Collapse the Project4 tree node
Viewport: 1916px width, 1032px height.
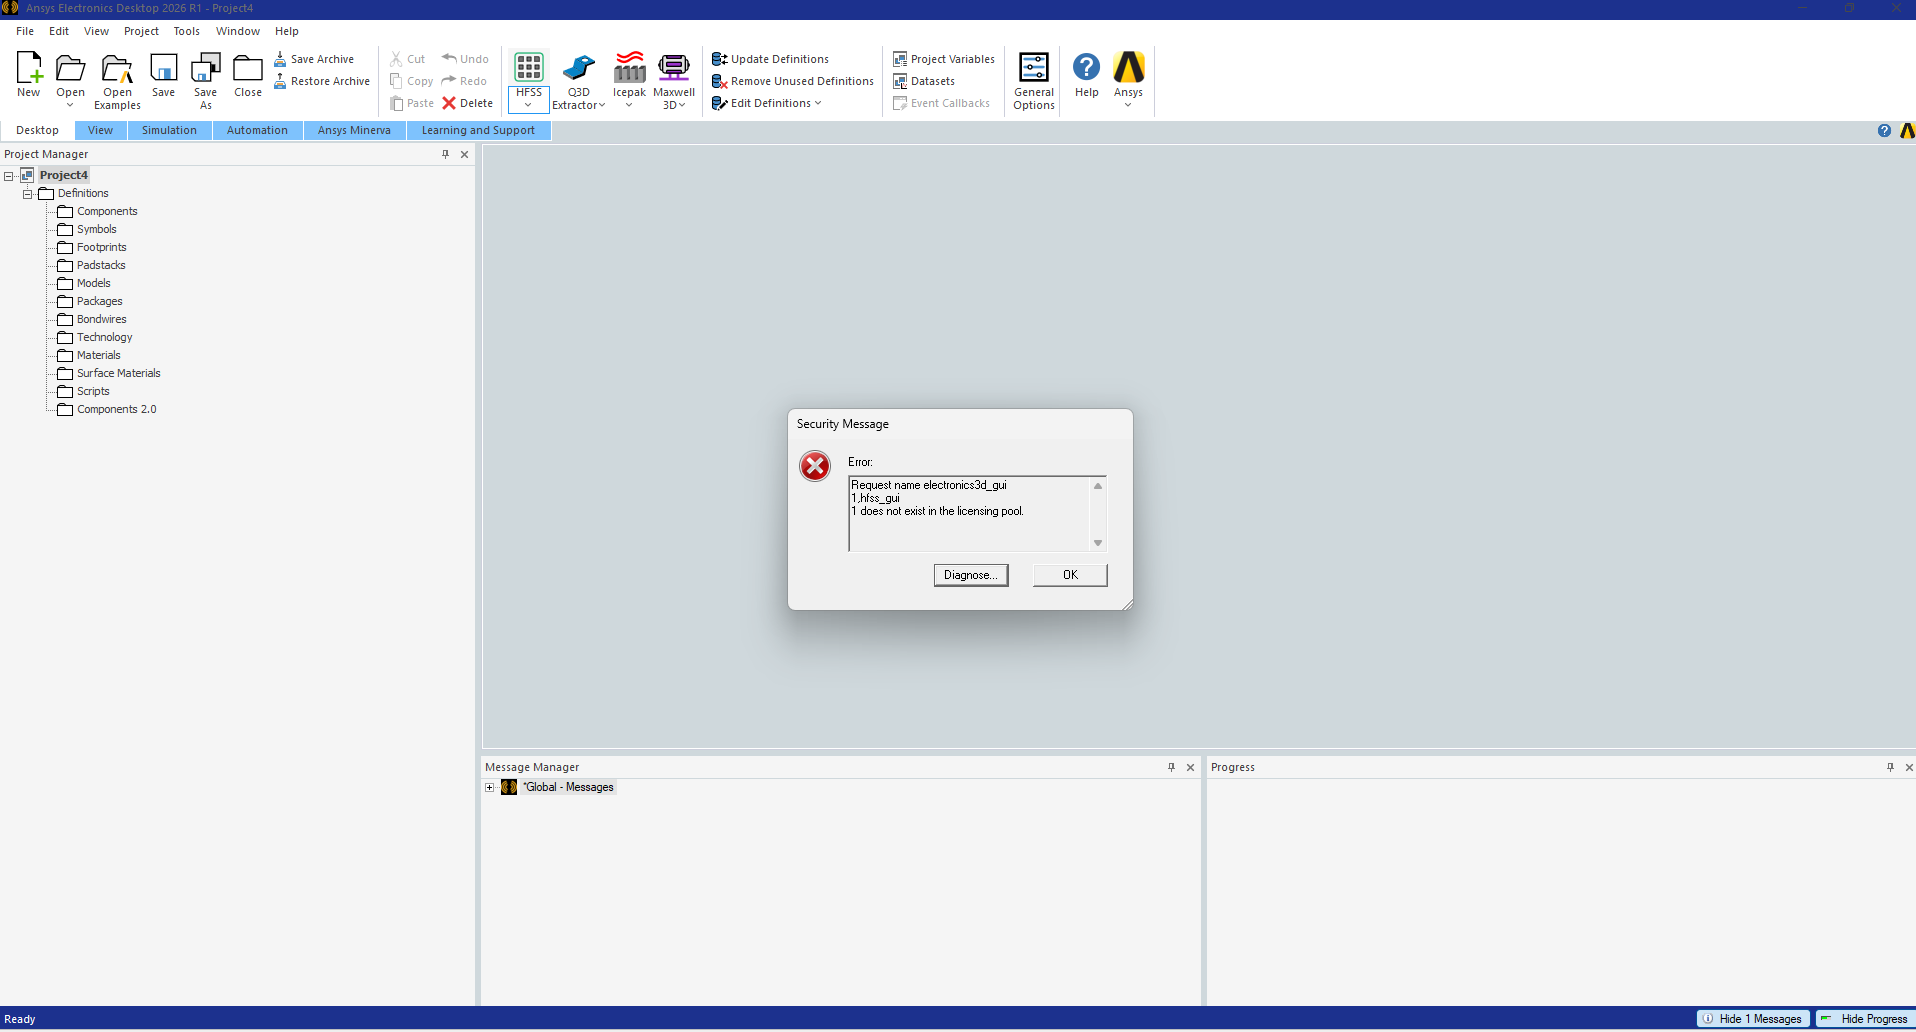[9, 176]
